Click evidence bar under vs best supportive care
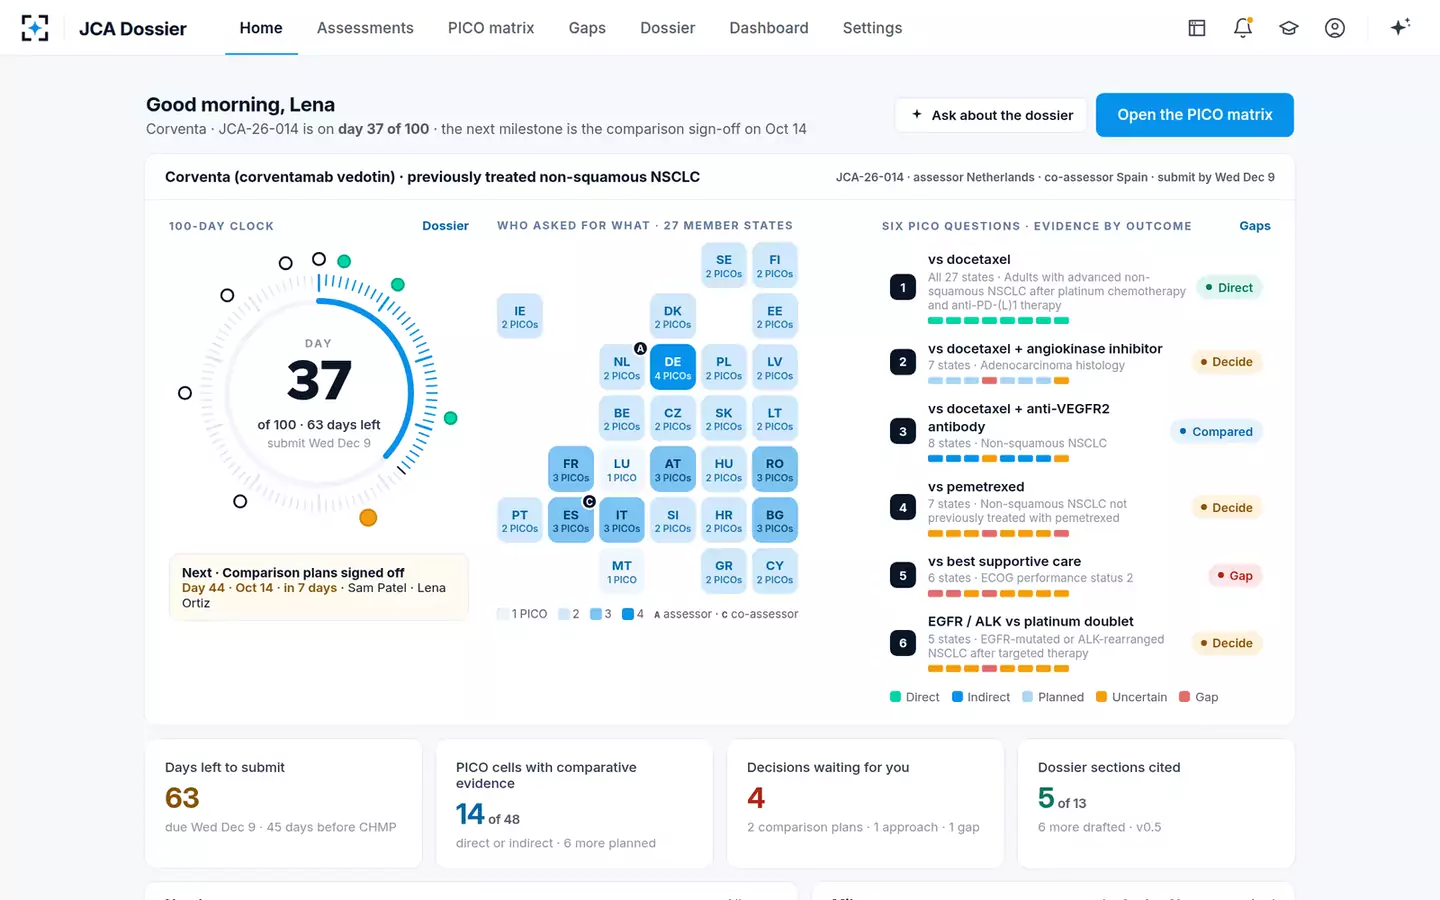Image resolution: width=1440 pixels, height=900 pixels. 998,594
